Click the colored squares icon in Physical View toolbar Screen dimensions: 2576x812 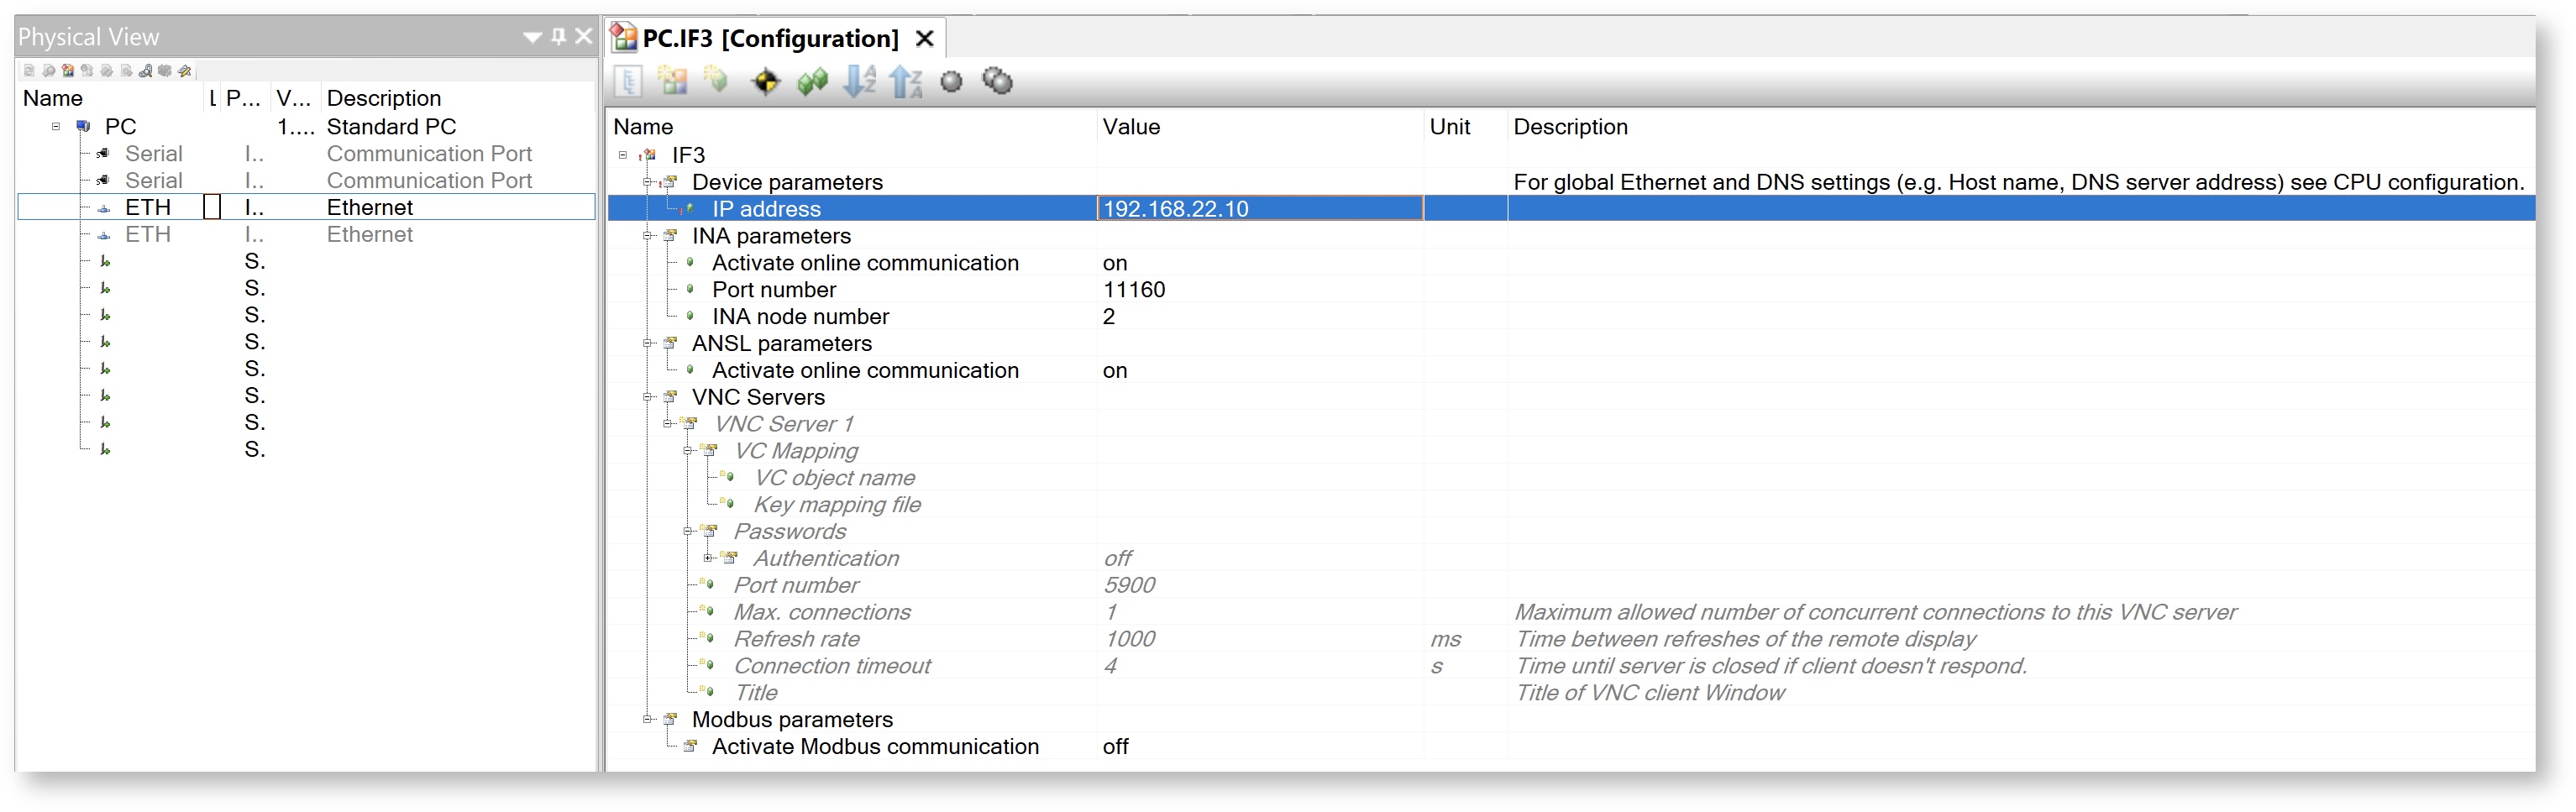tap(68, 71)
